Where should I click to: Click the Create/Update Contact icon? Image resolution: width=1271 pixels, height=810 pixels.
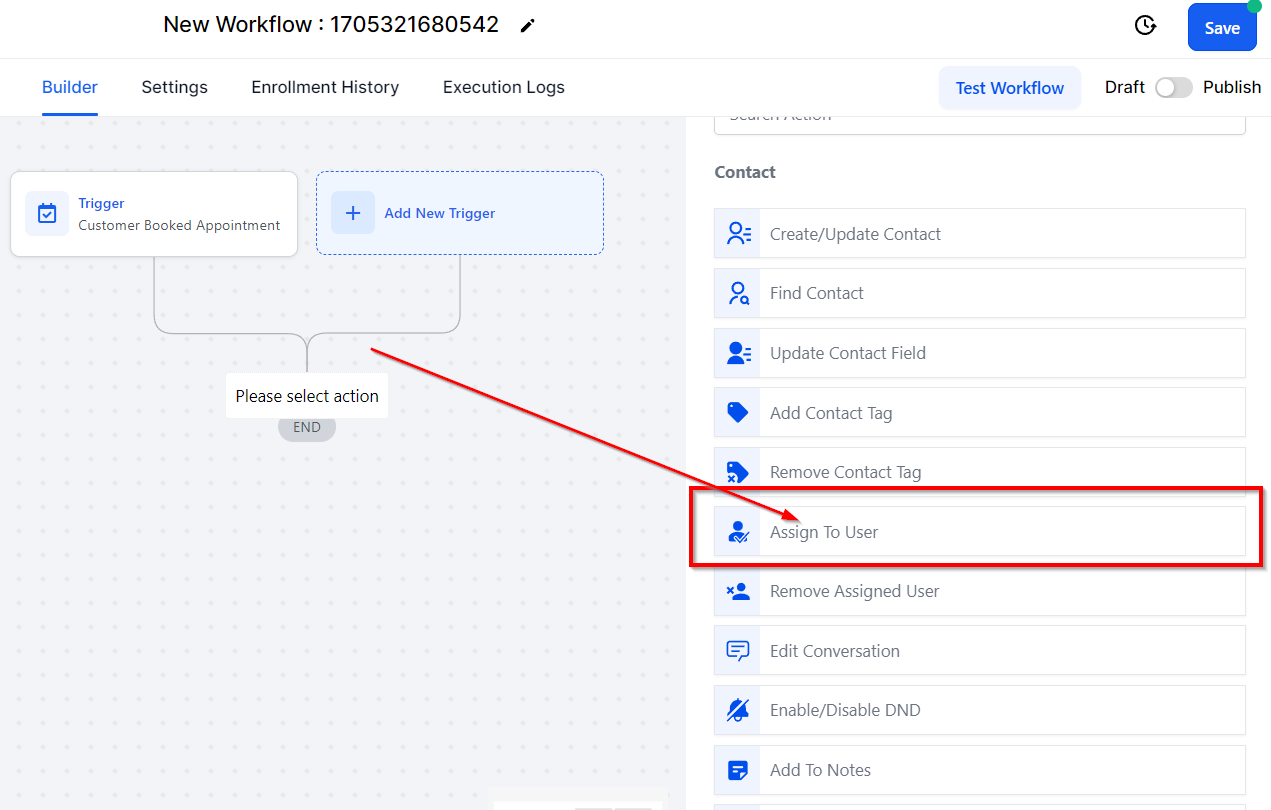tap(738, 234)
